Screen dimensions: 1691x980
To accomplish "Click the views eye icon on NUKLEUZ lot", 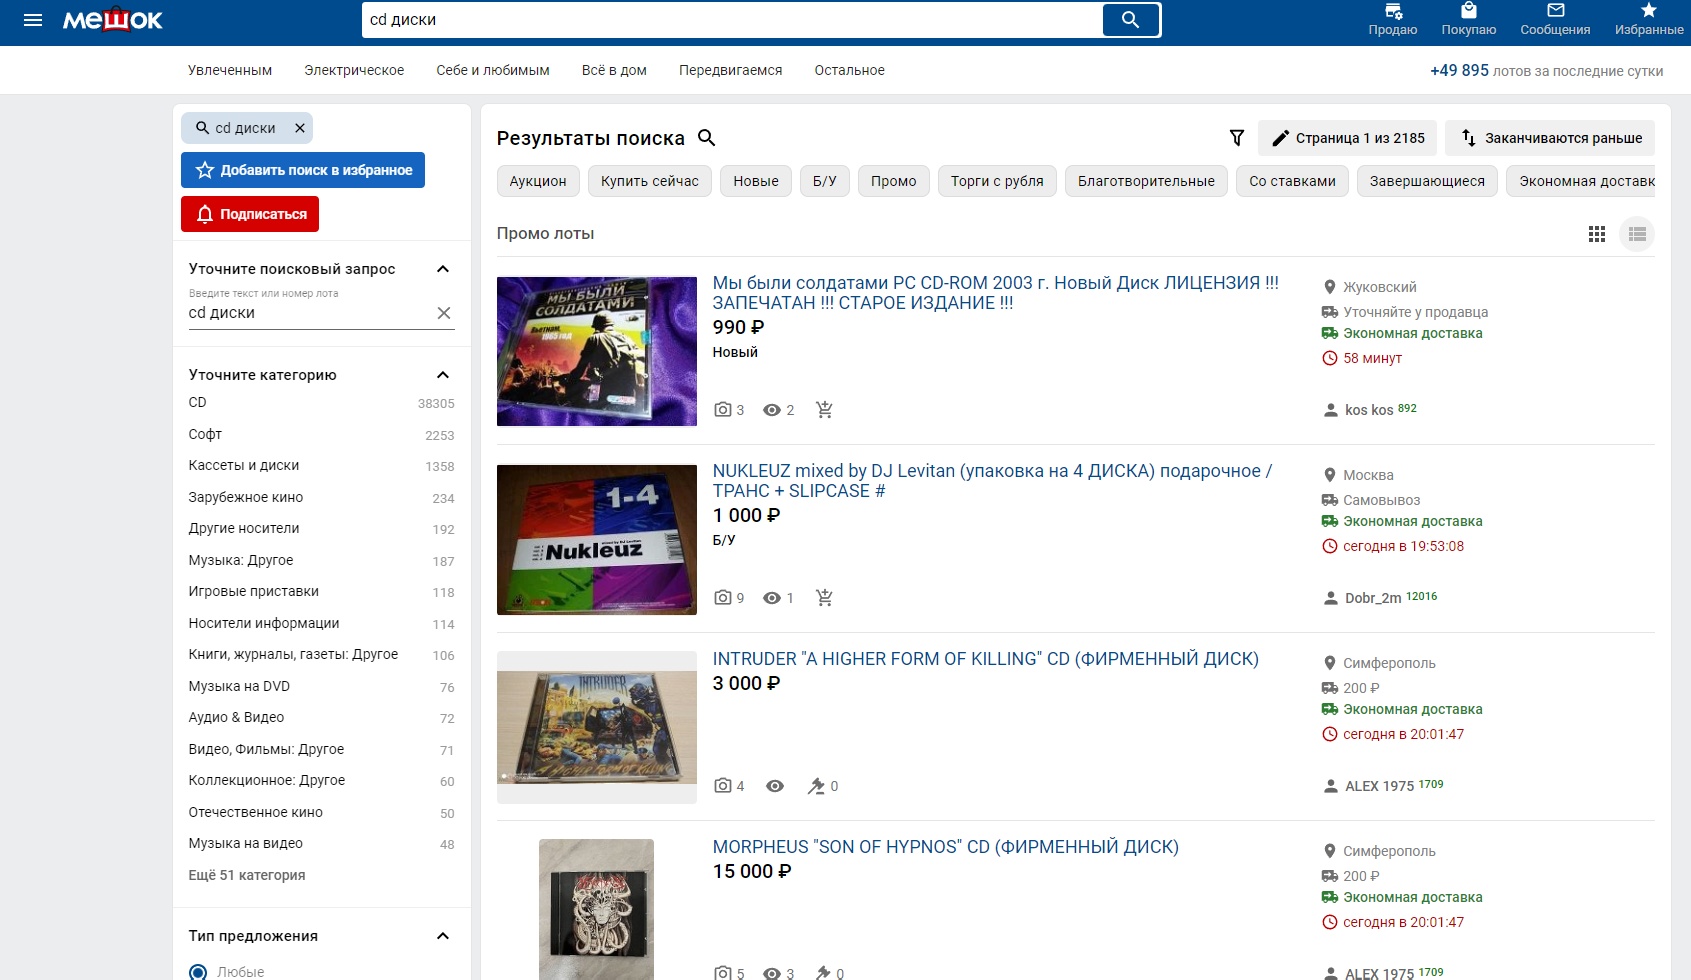I will 772,598.
